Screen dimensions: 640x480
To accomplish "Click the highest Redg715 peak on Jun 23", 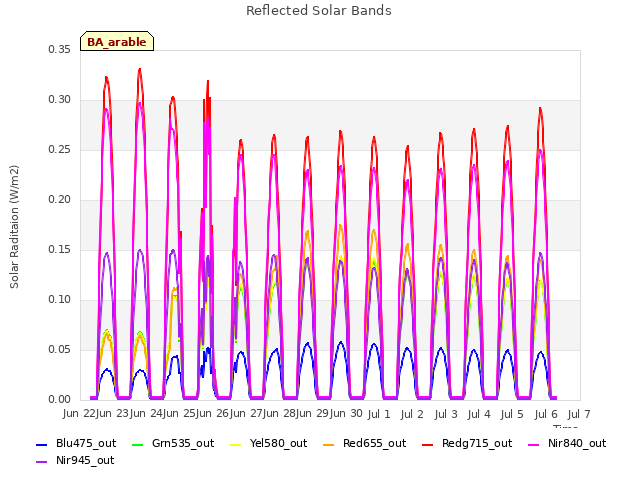I will [x=140, y=69].
